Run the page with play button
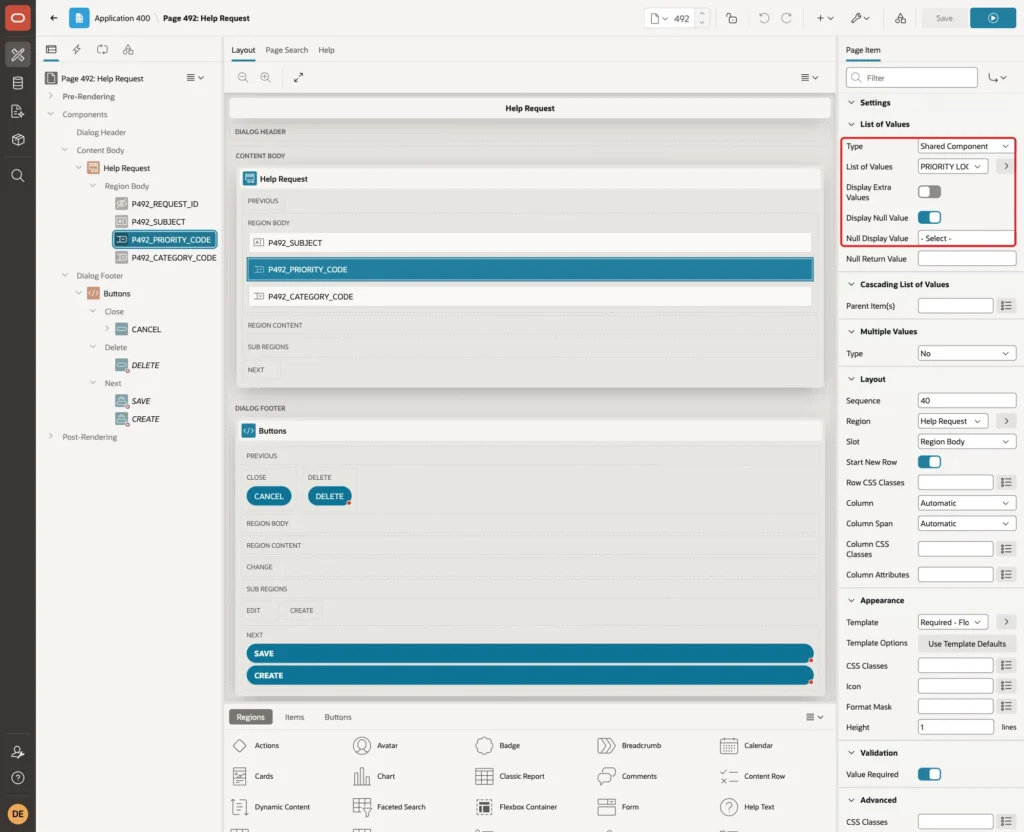 (993, 18)
